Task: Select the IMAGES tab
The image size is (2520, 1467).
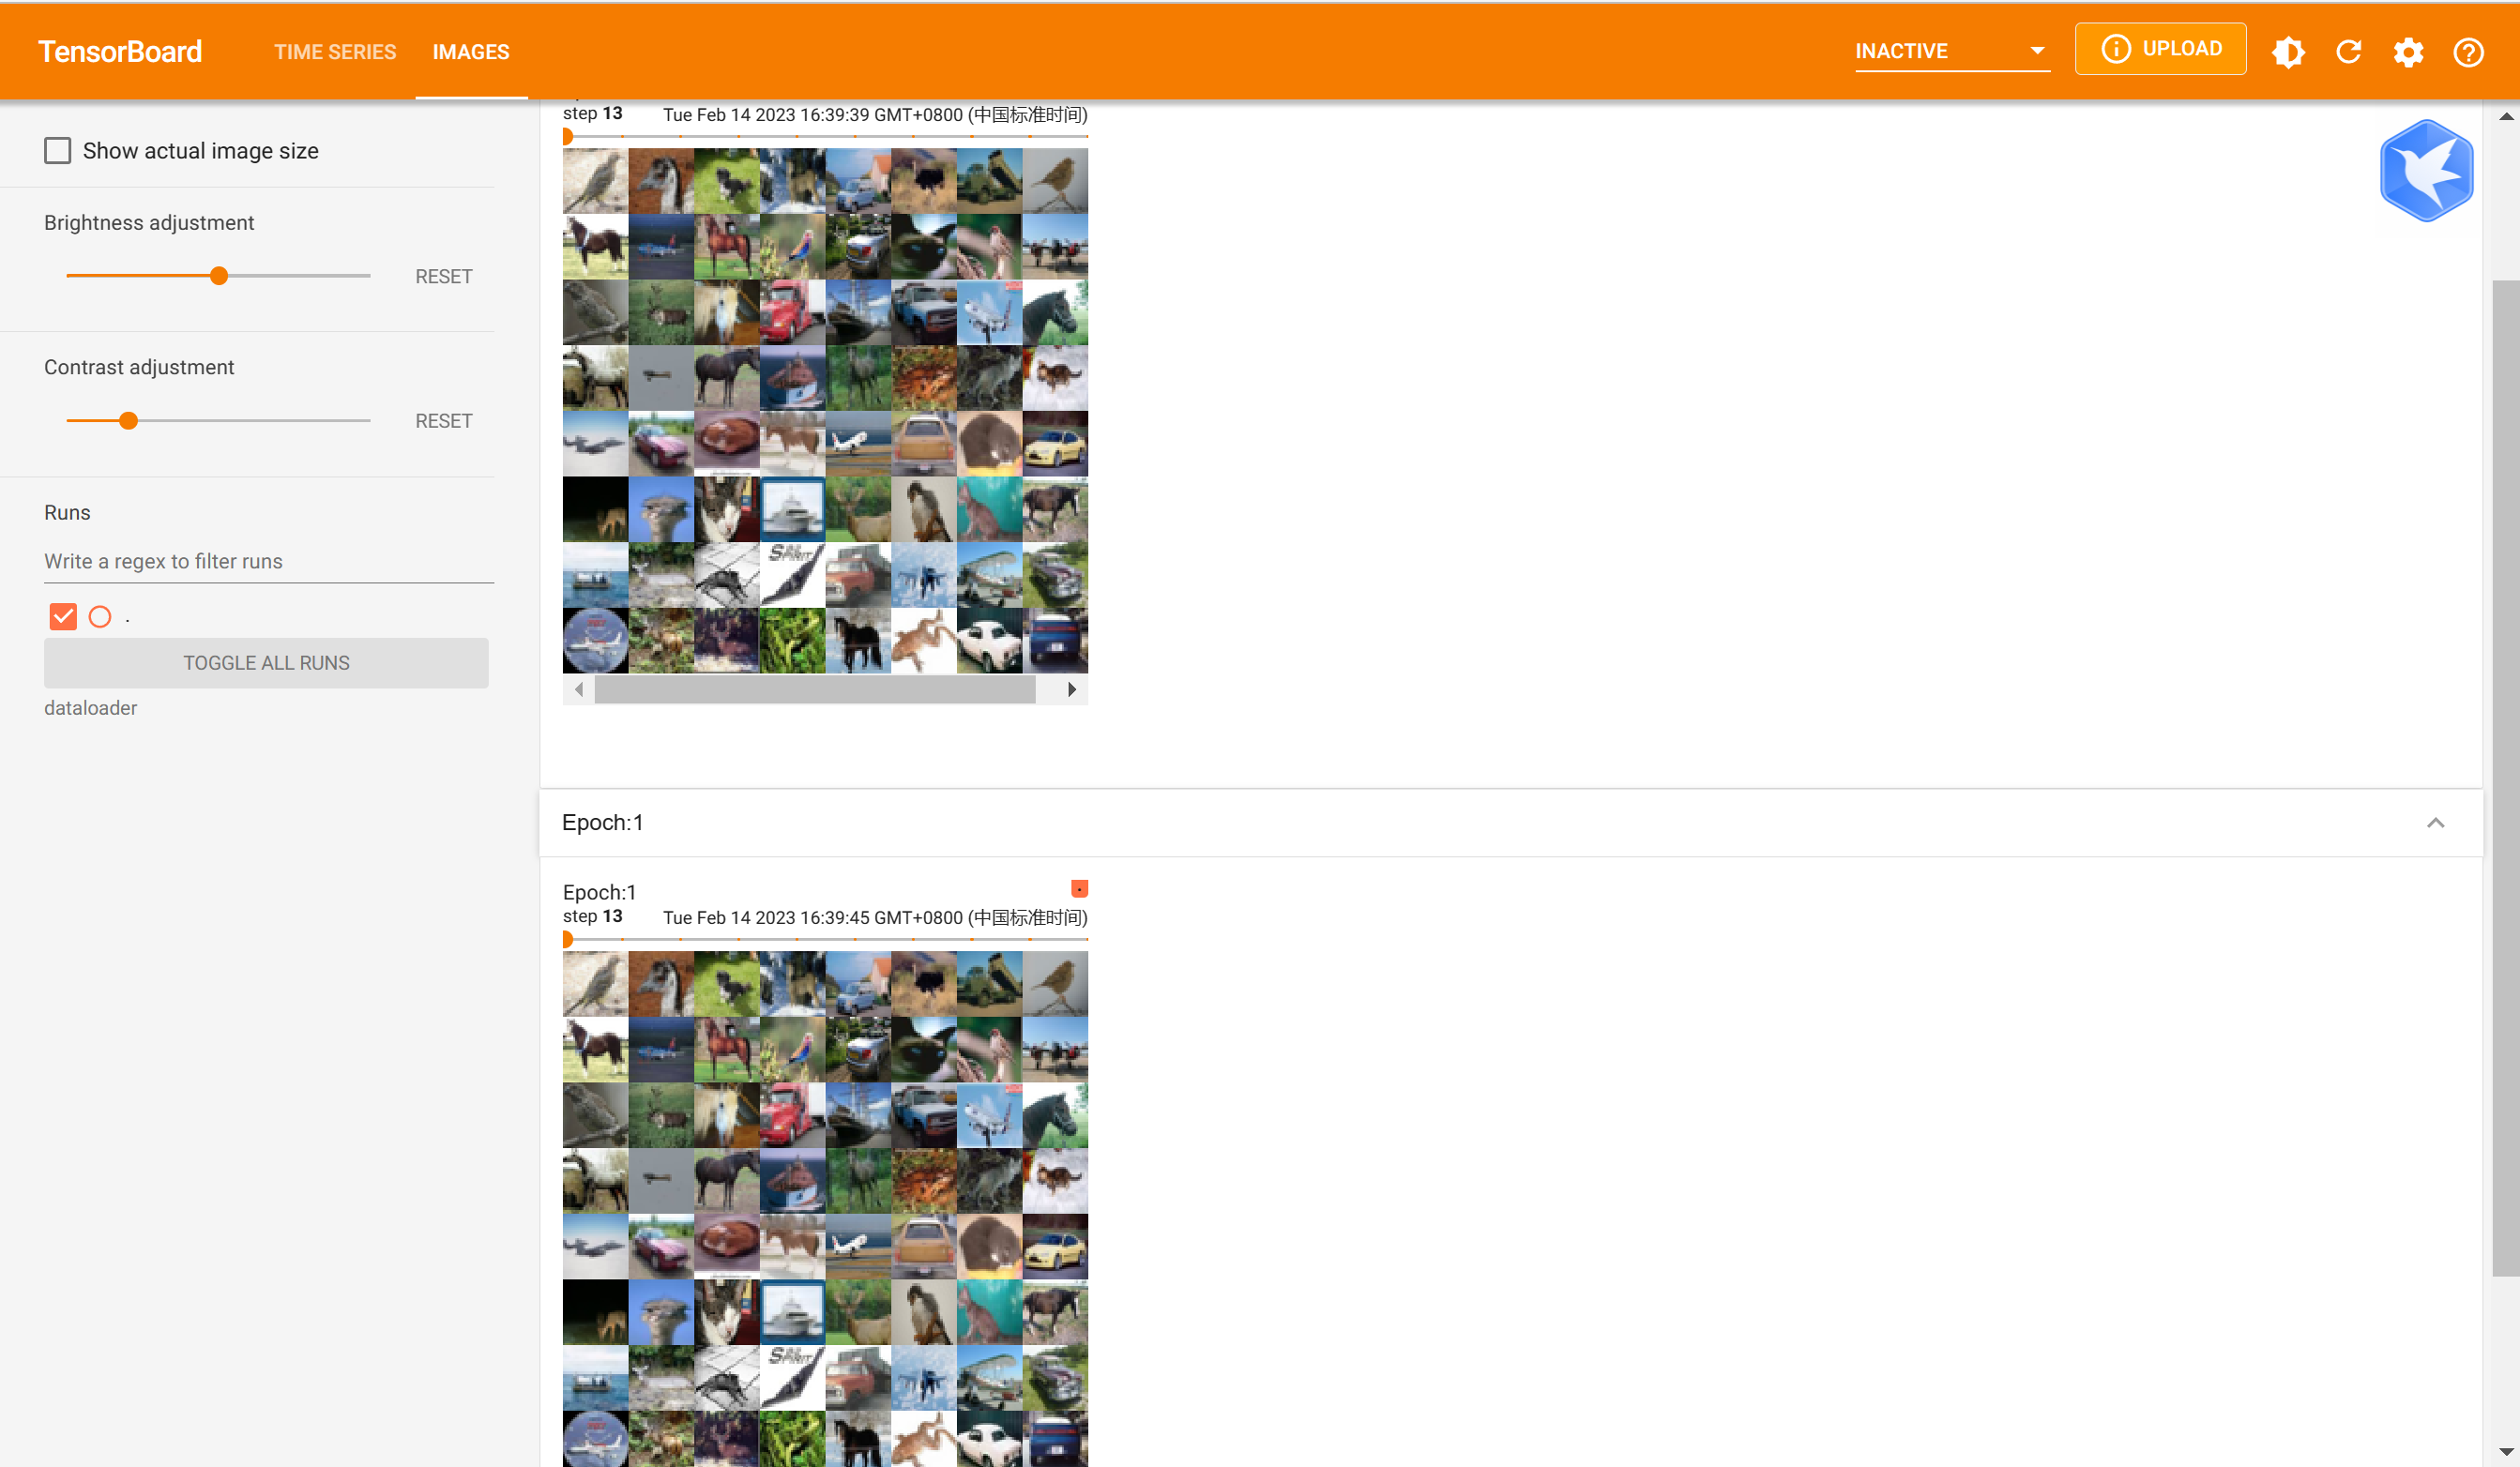Action: coord(471,52)
